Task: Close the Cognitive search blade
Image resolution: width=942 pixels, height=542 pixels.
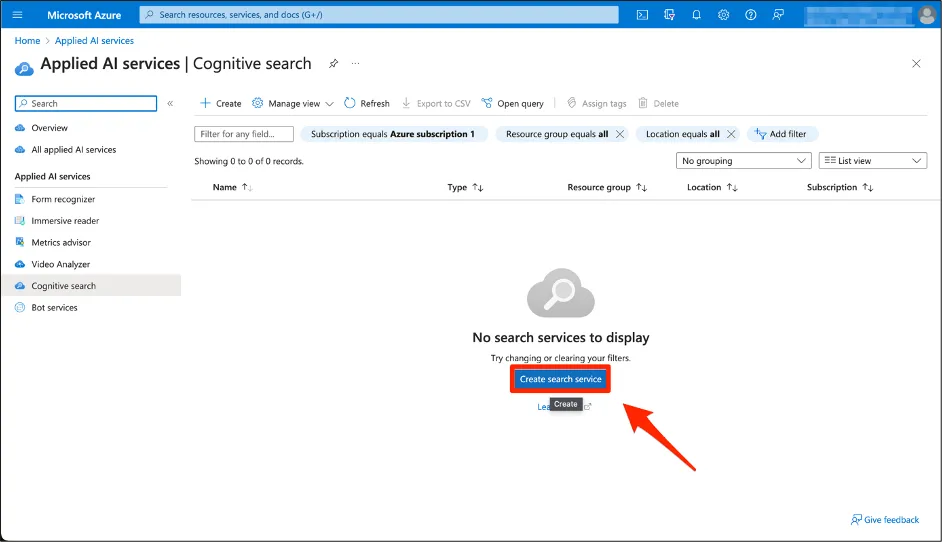Action: pos(916,63)
